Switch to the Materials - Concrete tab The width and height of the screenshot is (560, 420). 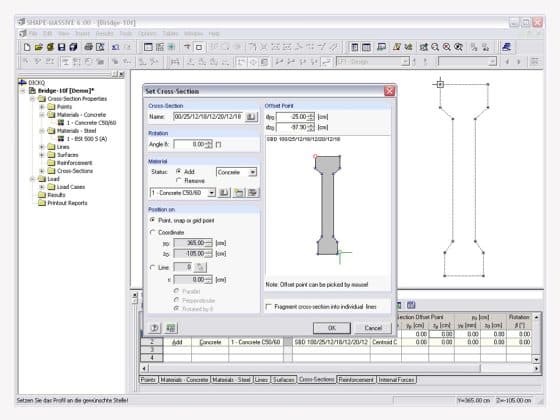[184, 380]
